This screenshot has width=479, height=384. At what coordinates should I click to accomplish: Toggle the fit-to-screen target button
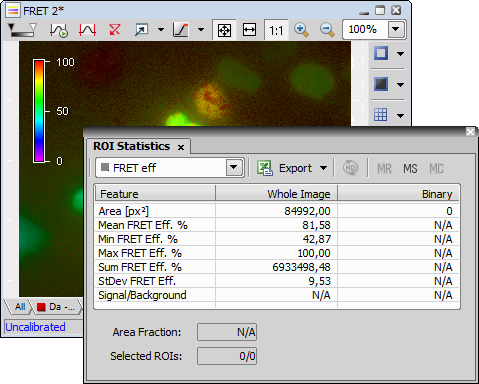224,30
